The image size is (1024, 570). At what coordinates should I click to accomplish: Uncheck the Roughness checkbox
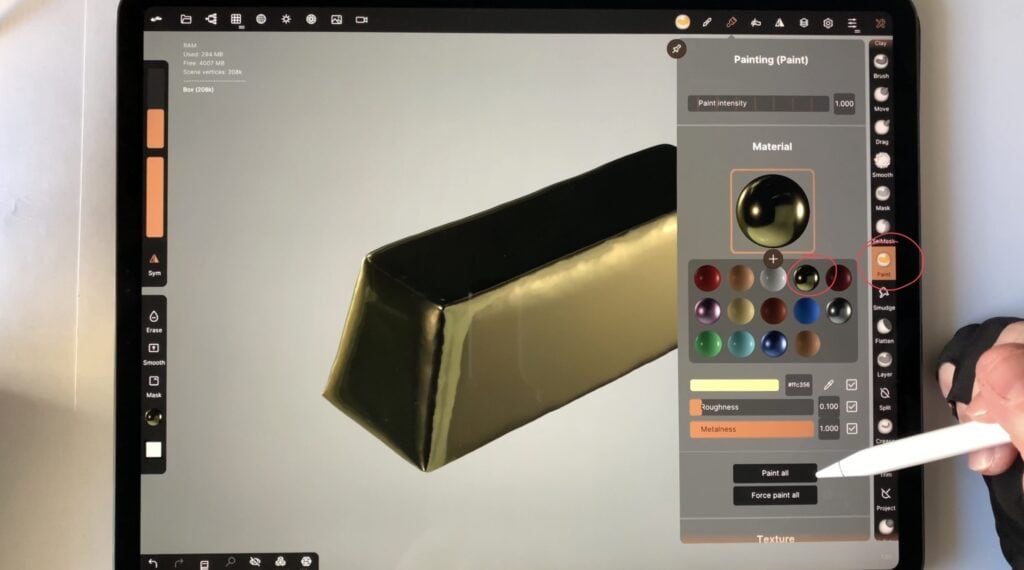point(851,407)
